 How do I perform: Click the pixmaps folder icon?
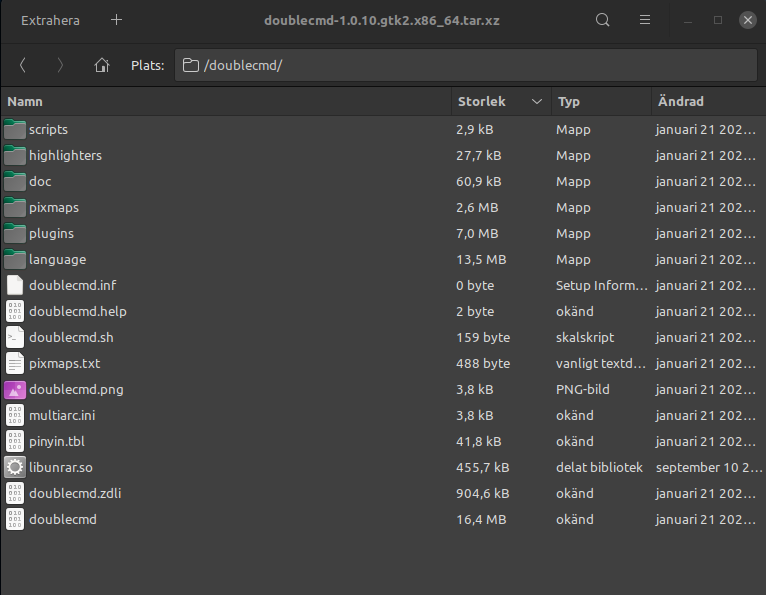pyautogui.click(x=15, y=207)
